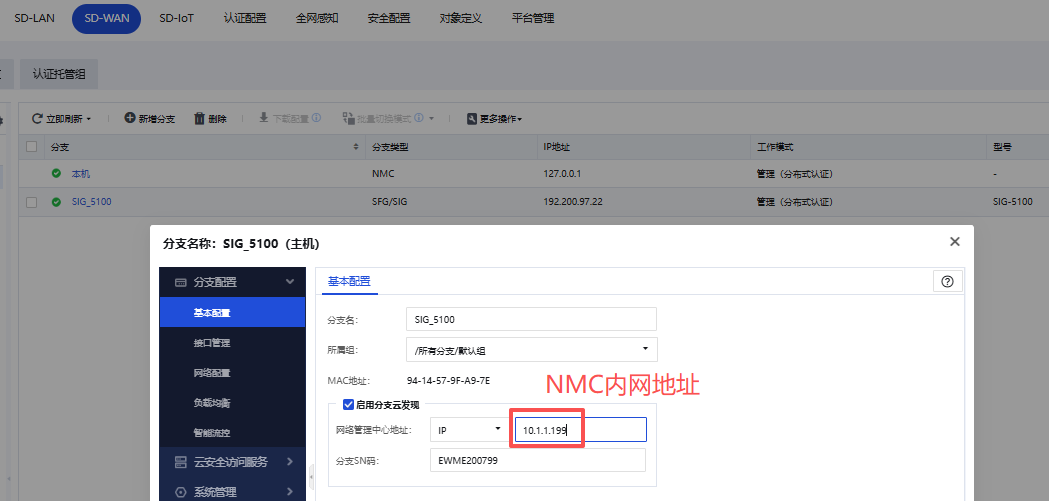Image resolution: width=1049 pixels, height=501 pixels.
Task: Click the 分支名 input field
Action: pyautogui.click(x=532, y=319)
